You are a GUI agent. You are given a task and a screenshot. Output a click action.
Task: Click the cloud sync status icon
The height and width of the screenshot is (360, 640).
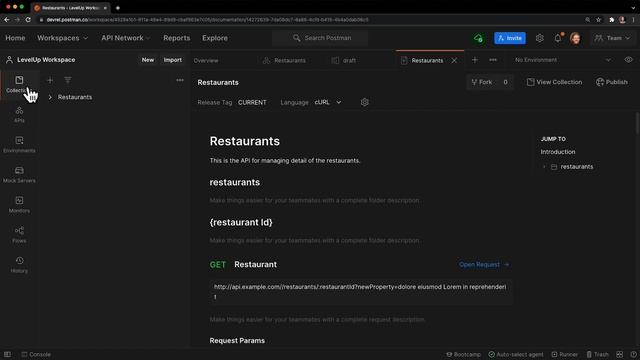478,38
